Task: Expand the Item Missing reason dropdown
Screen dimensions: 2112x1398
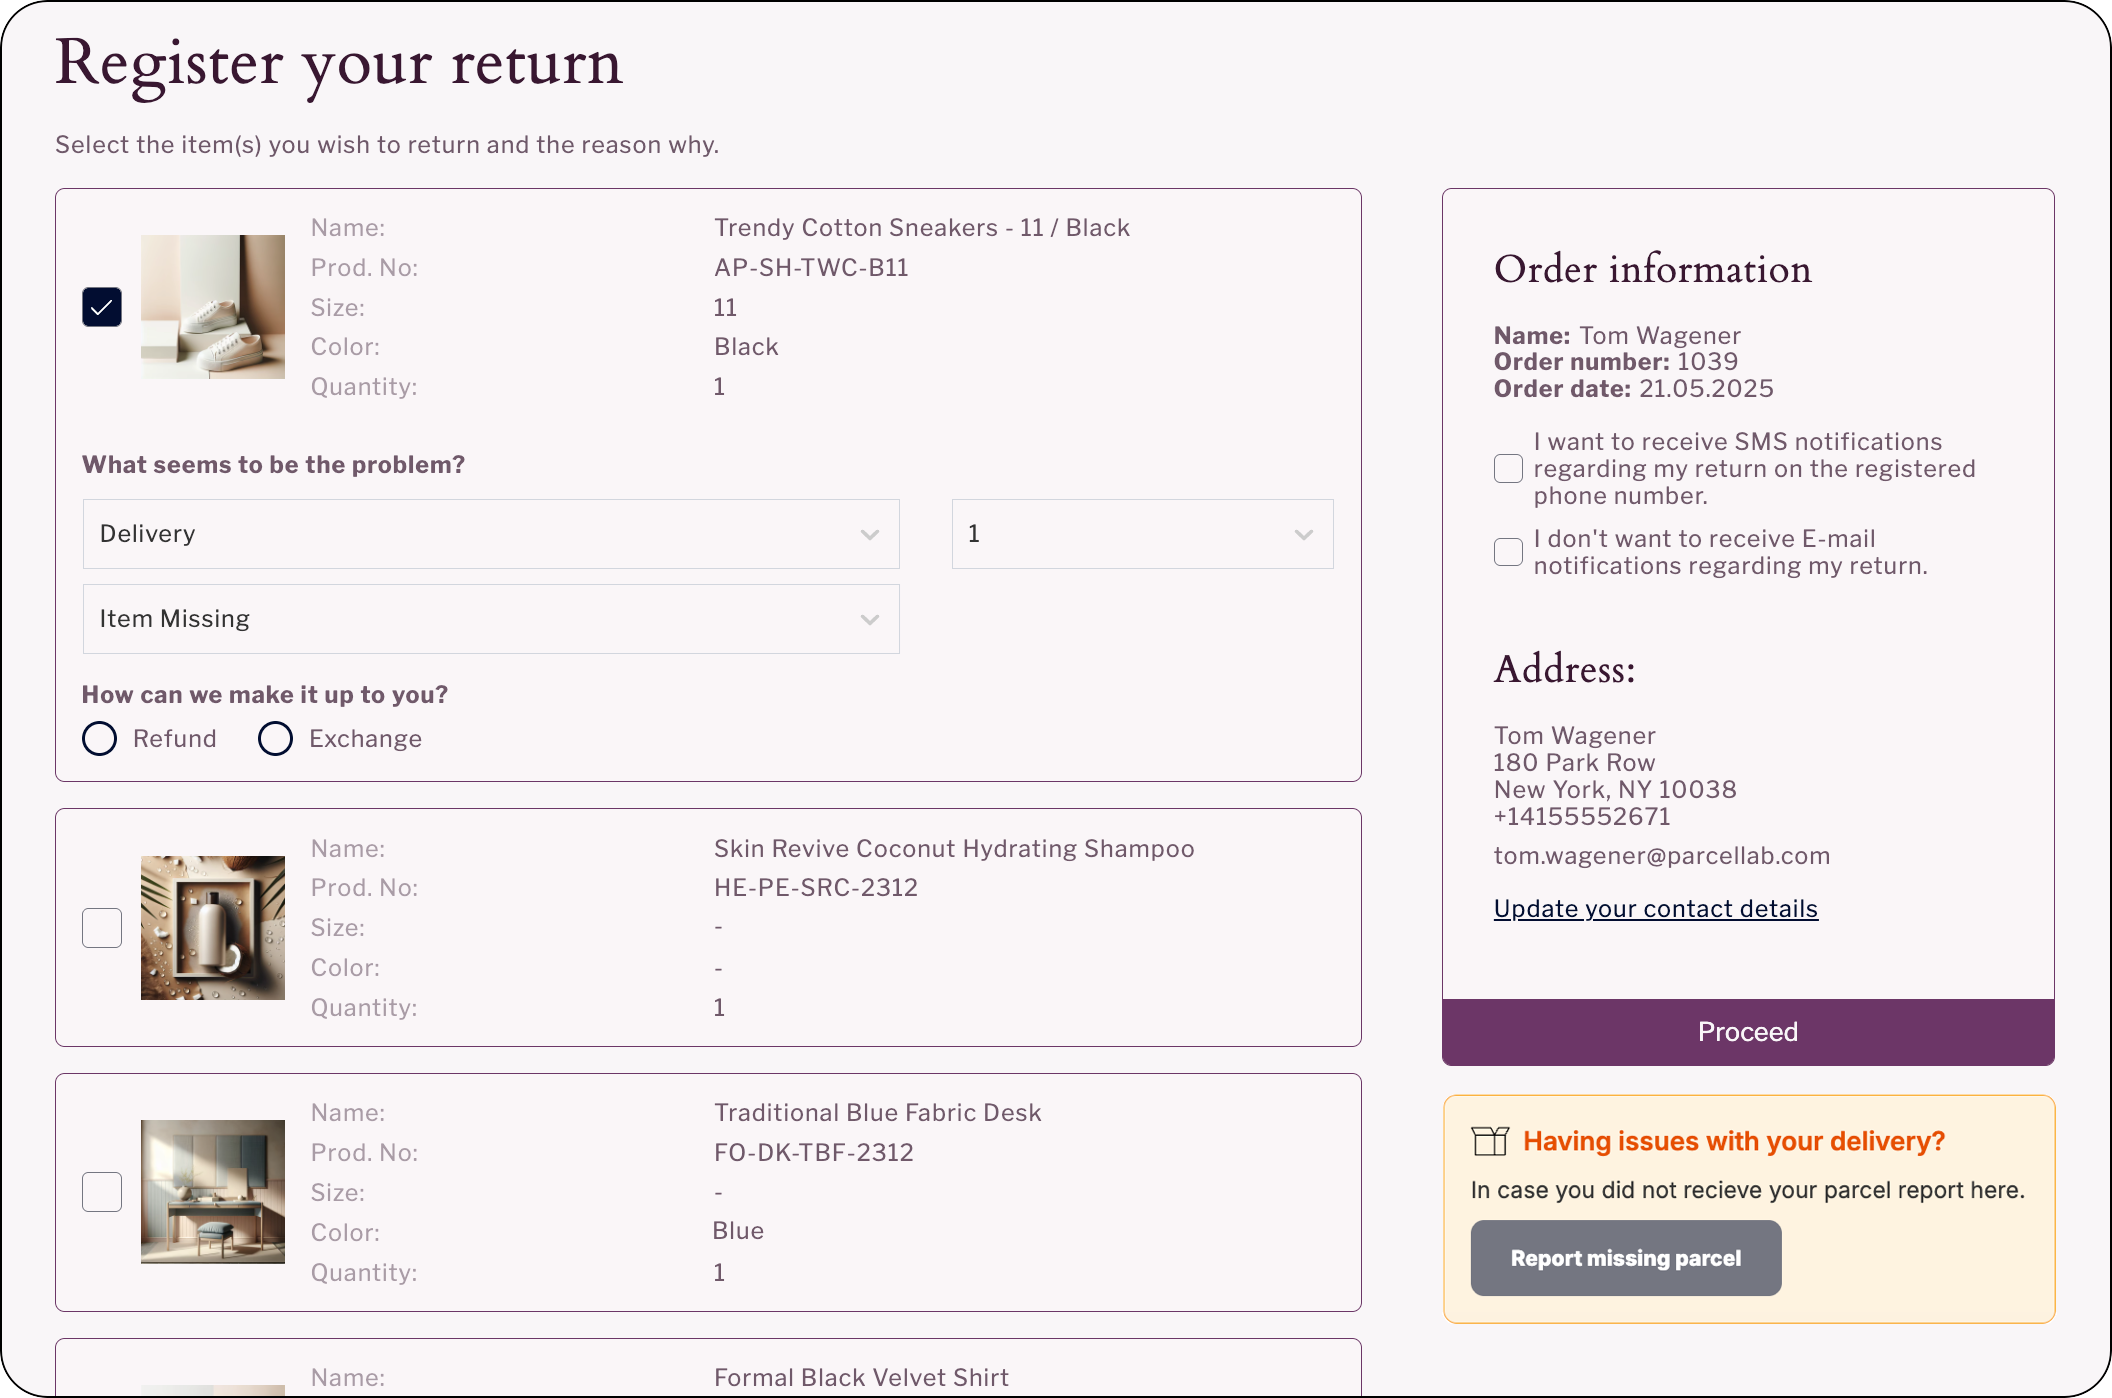Action: coord(491,619)
